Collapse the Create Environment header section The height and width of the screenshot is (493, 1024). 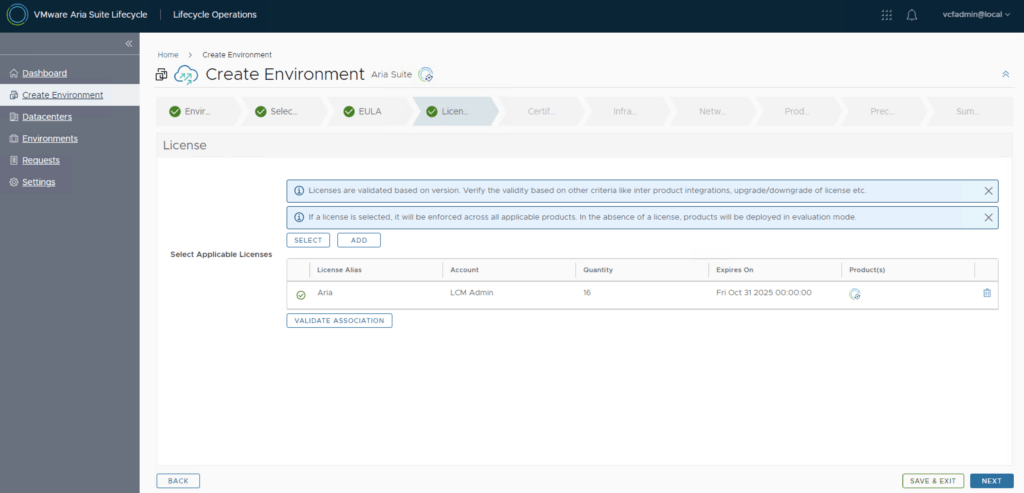point(1005,74)
